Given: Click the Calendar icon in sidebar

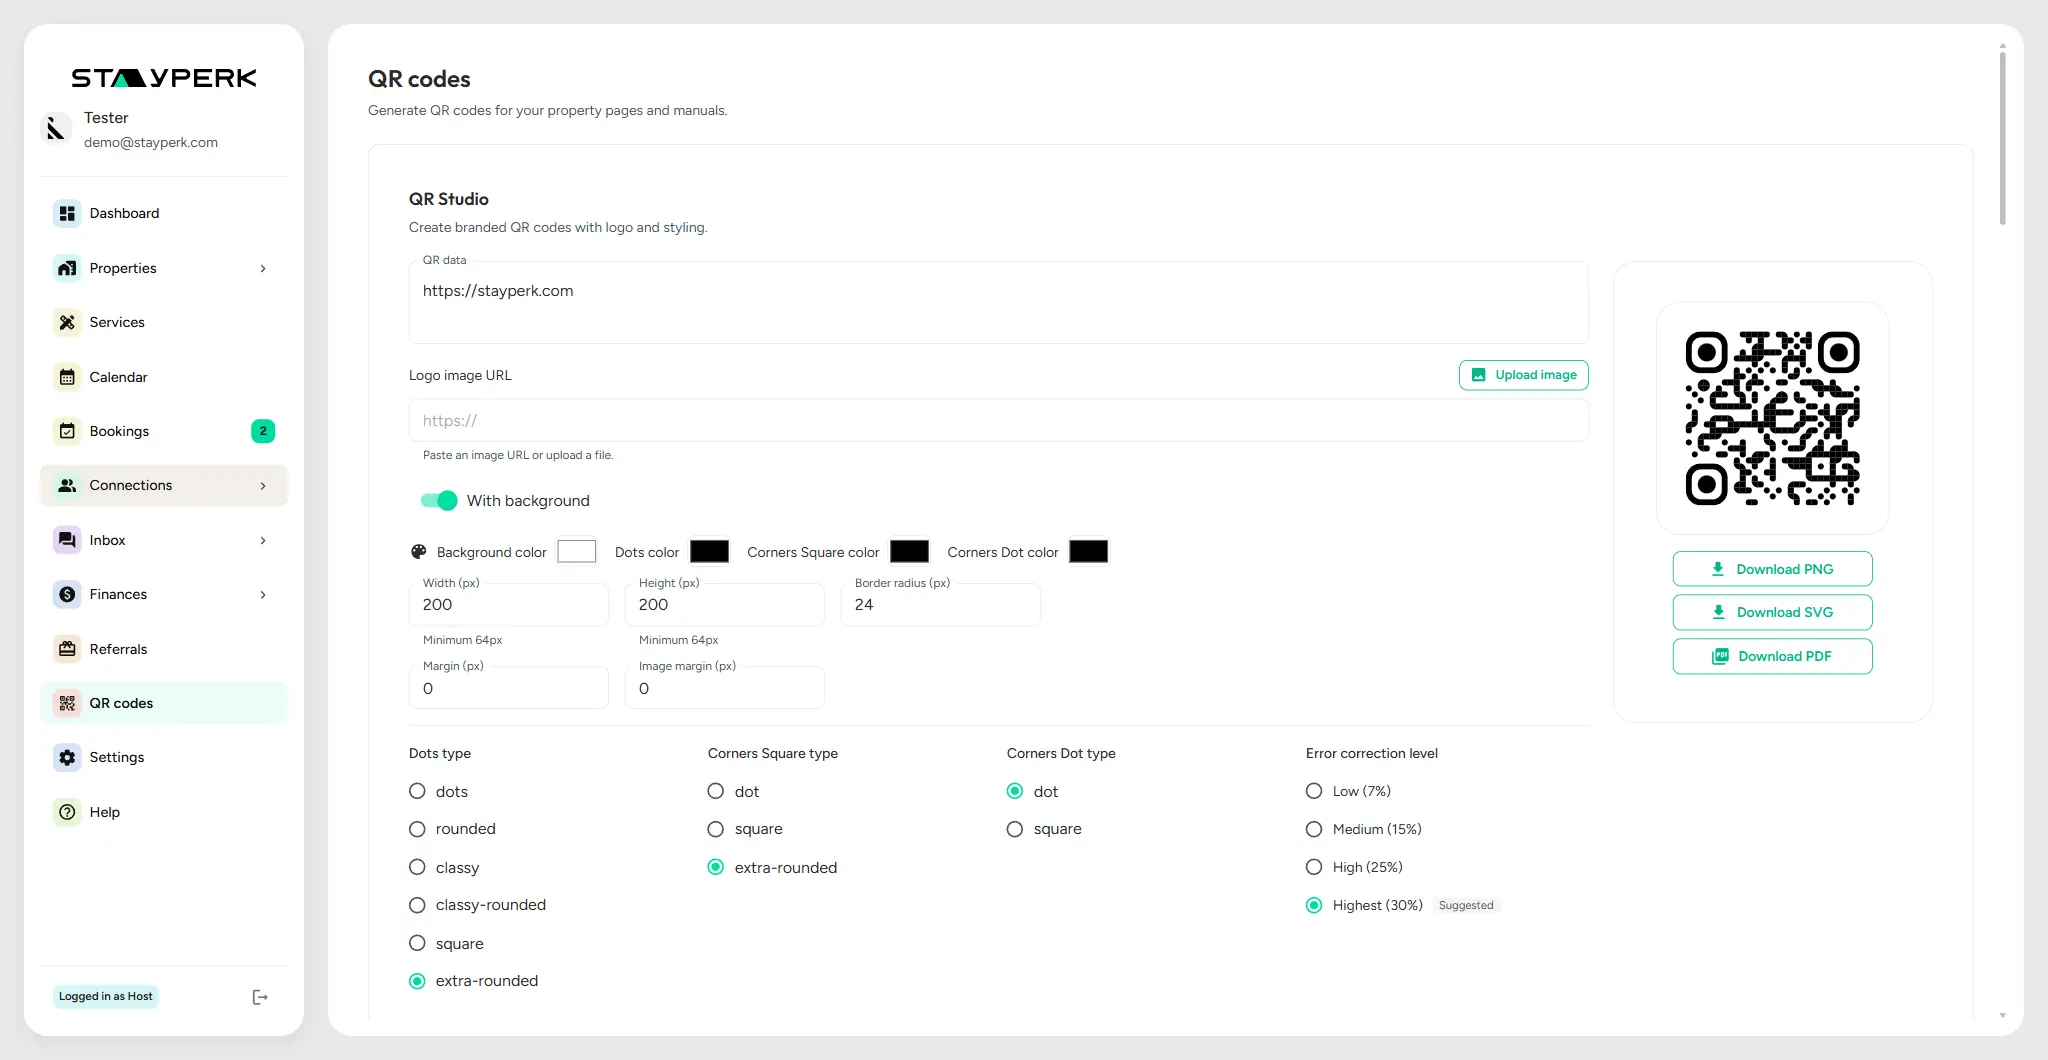Looking at the screenshot, I should [67, 377].
